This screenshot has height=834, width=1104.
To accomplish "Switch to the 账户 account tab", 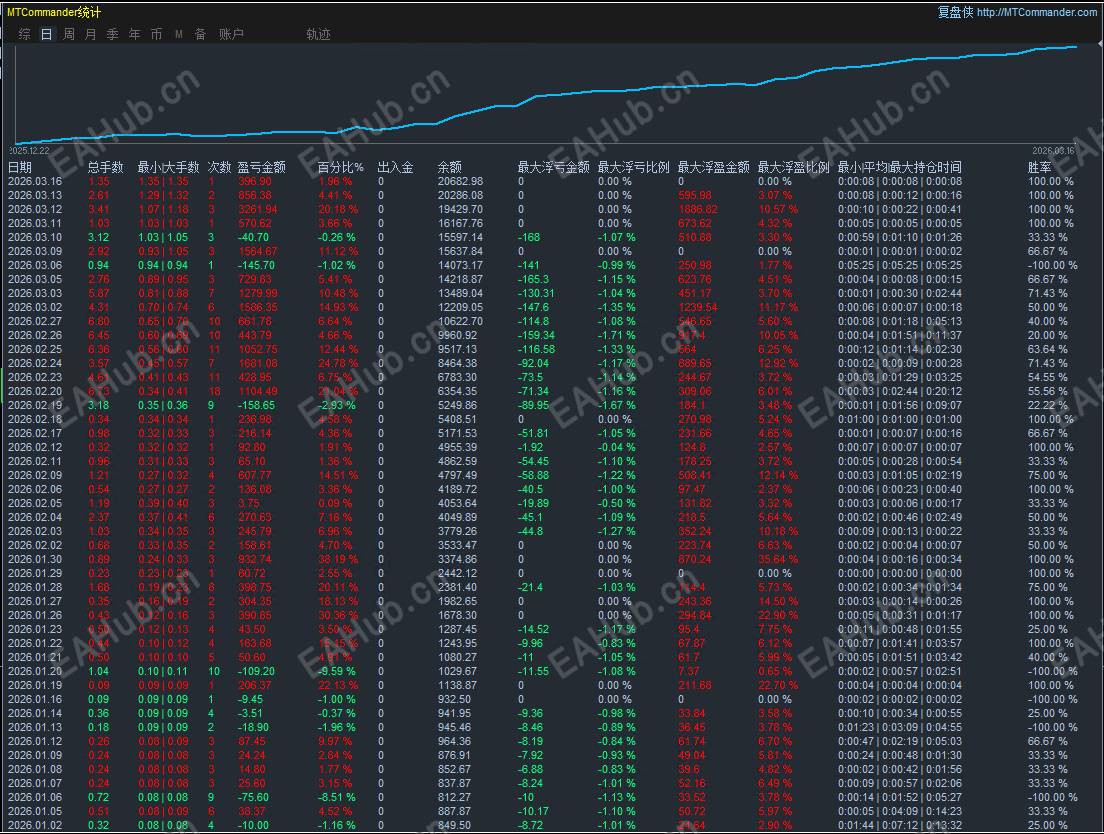I will coord(231,34).
